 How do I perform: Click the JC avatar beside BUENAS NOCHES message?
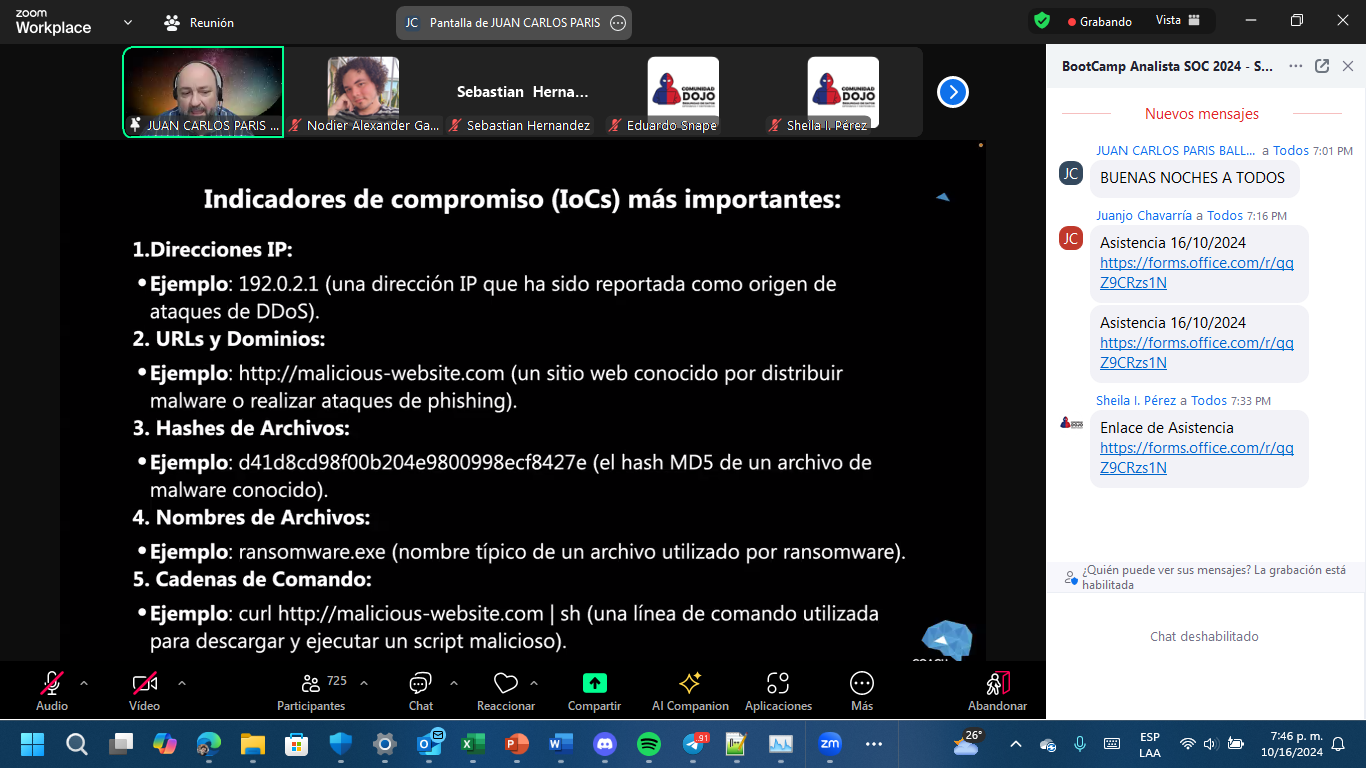[x=1071, y=173]
